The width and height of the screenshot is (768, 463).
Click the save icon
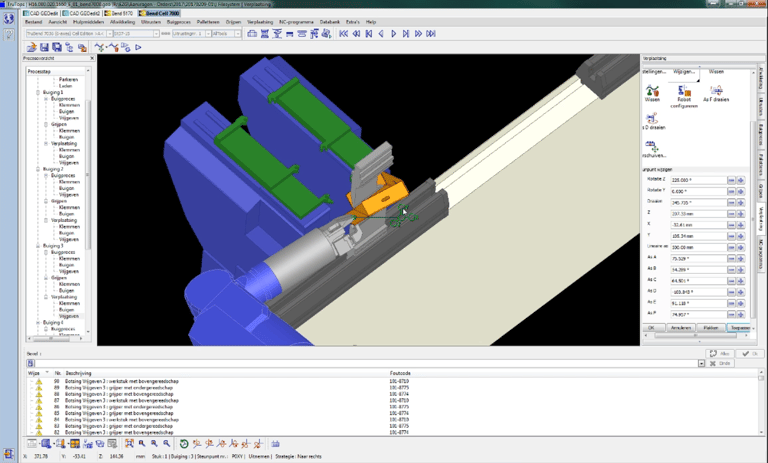click(45, 47)
